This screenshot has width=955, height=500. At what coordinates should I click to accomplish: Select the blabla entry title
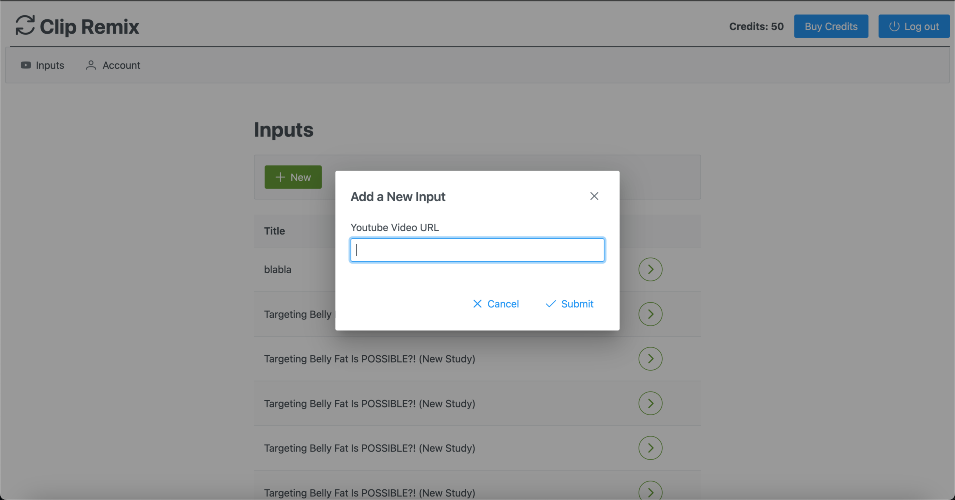278,270
